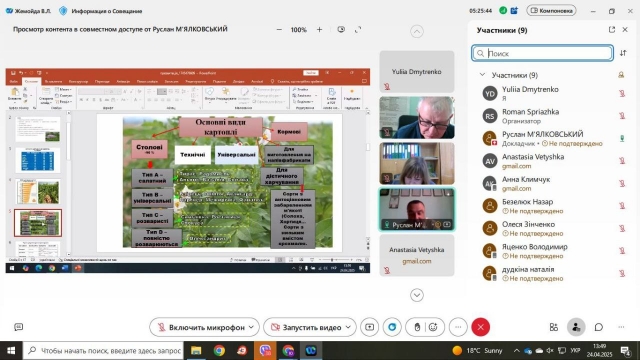Open the reactions smiley icon
Screen dimensions: 640x360
pos(433,327)
